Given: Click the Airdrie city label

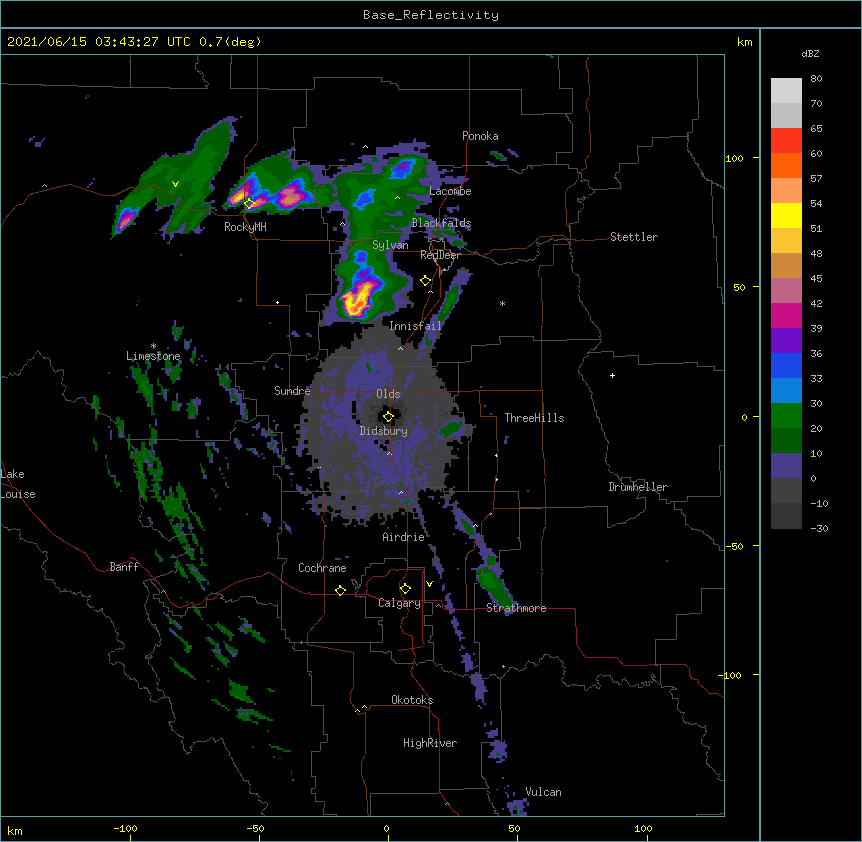Looking at the screenshot, I should coord(404,537).
